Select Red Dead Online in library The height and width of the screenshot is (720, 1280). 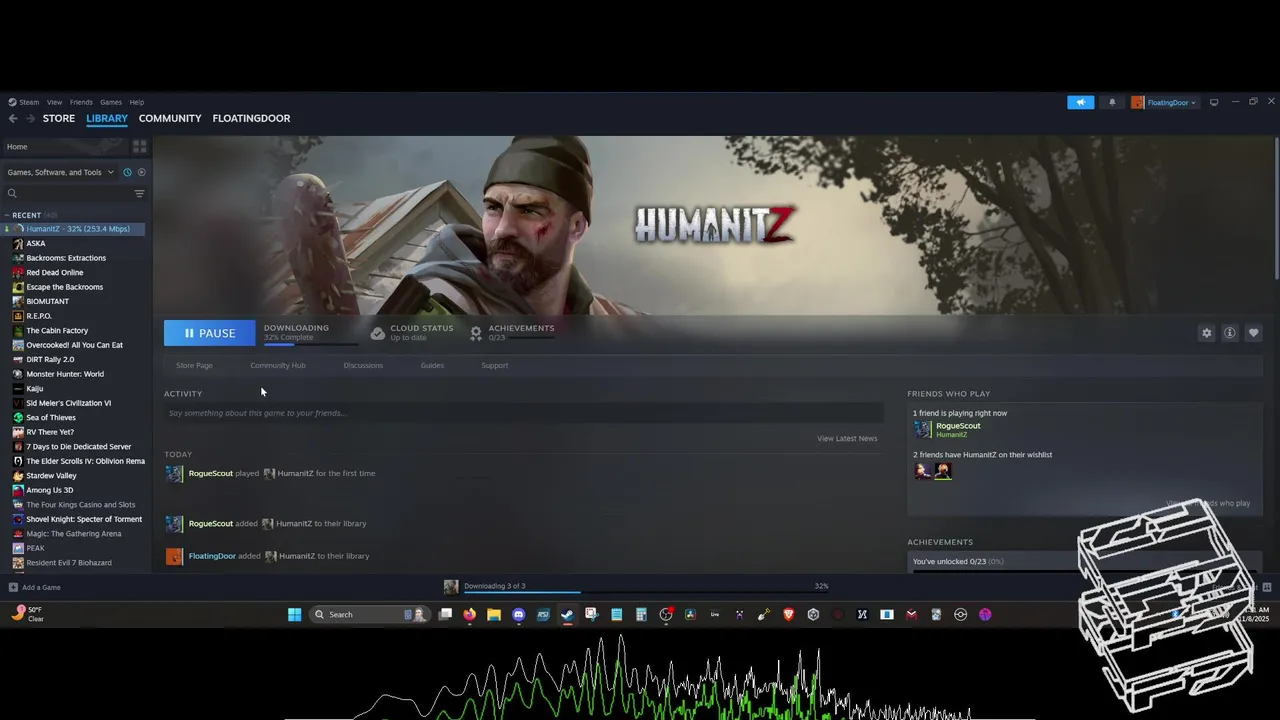click(55, 272)
